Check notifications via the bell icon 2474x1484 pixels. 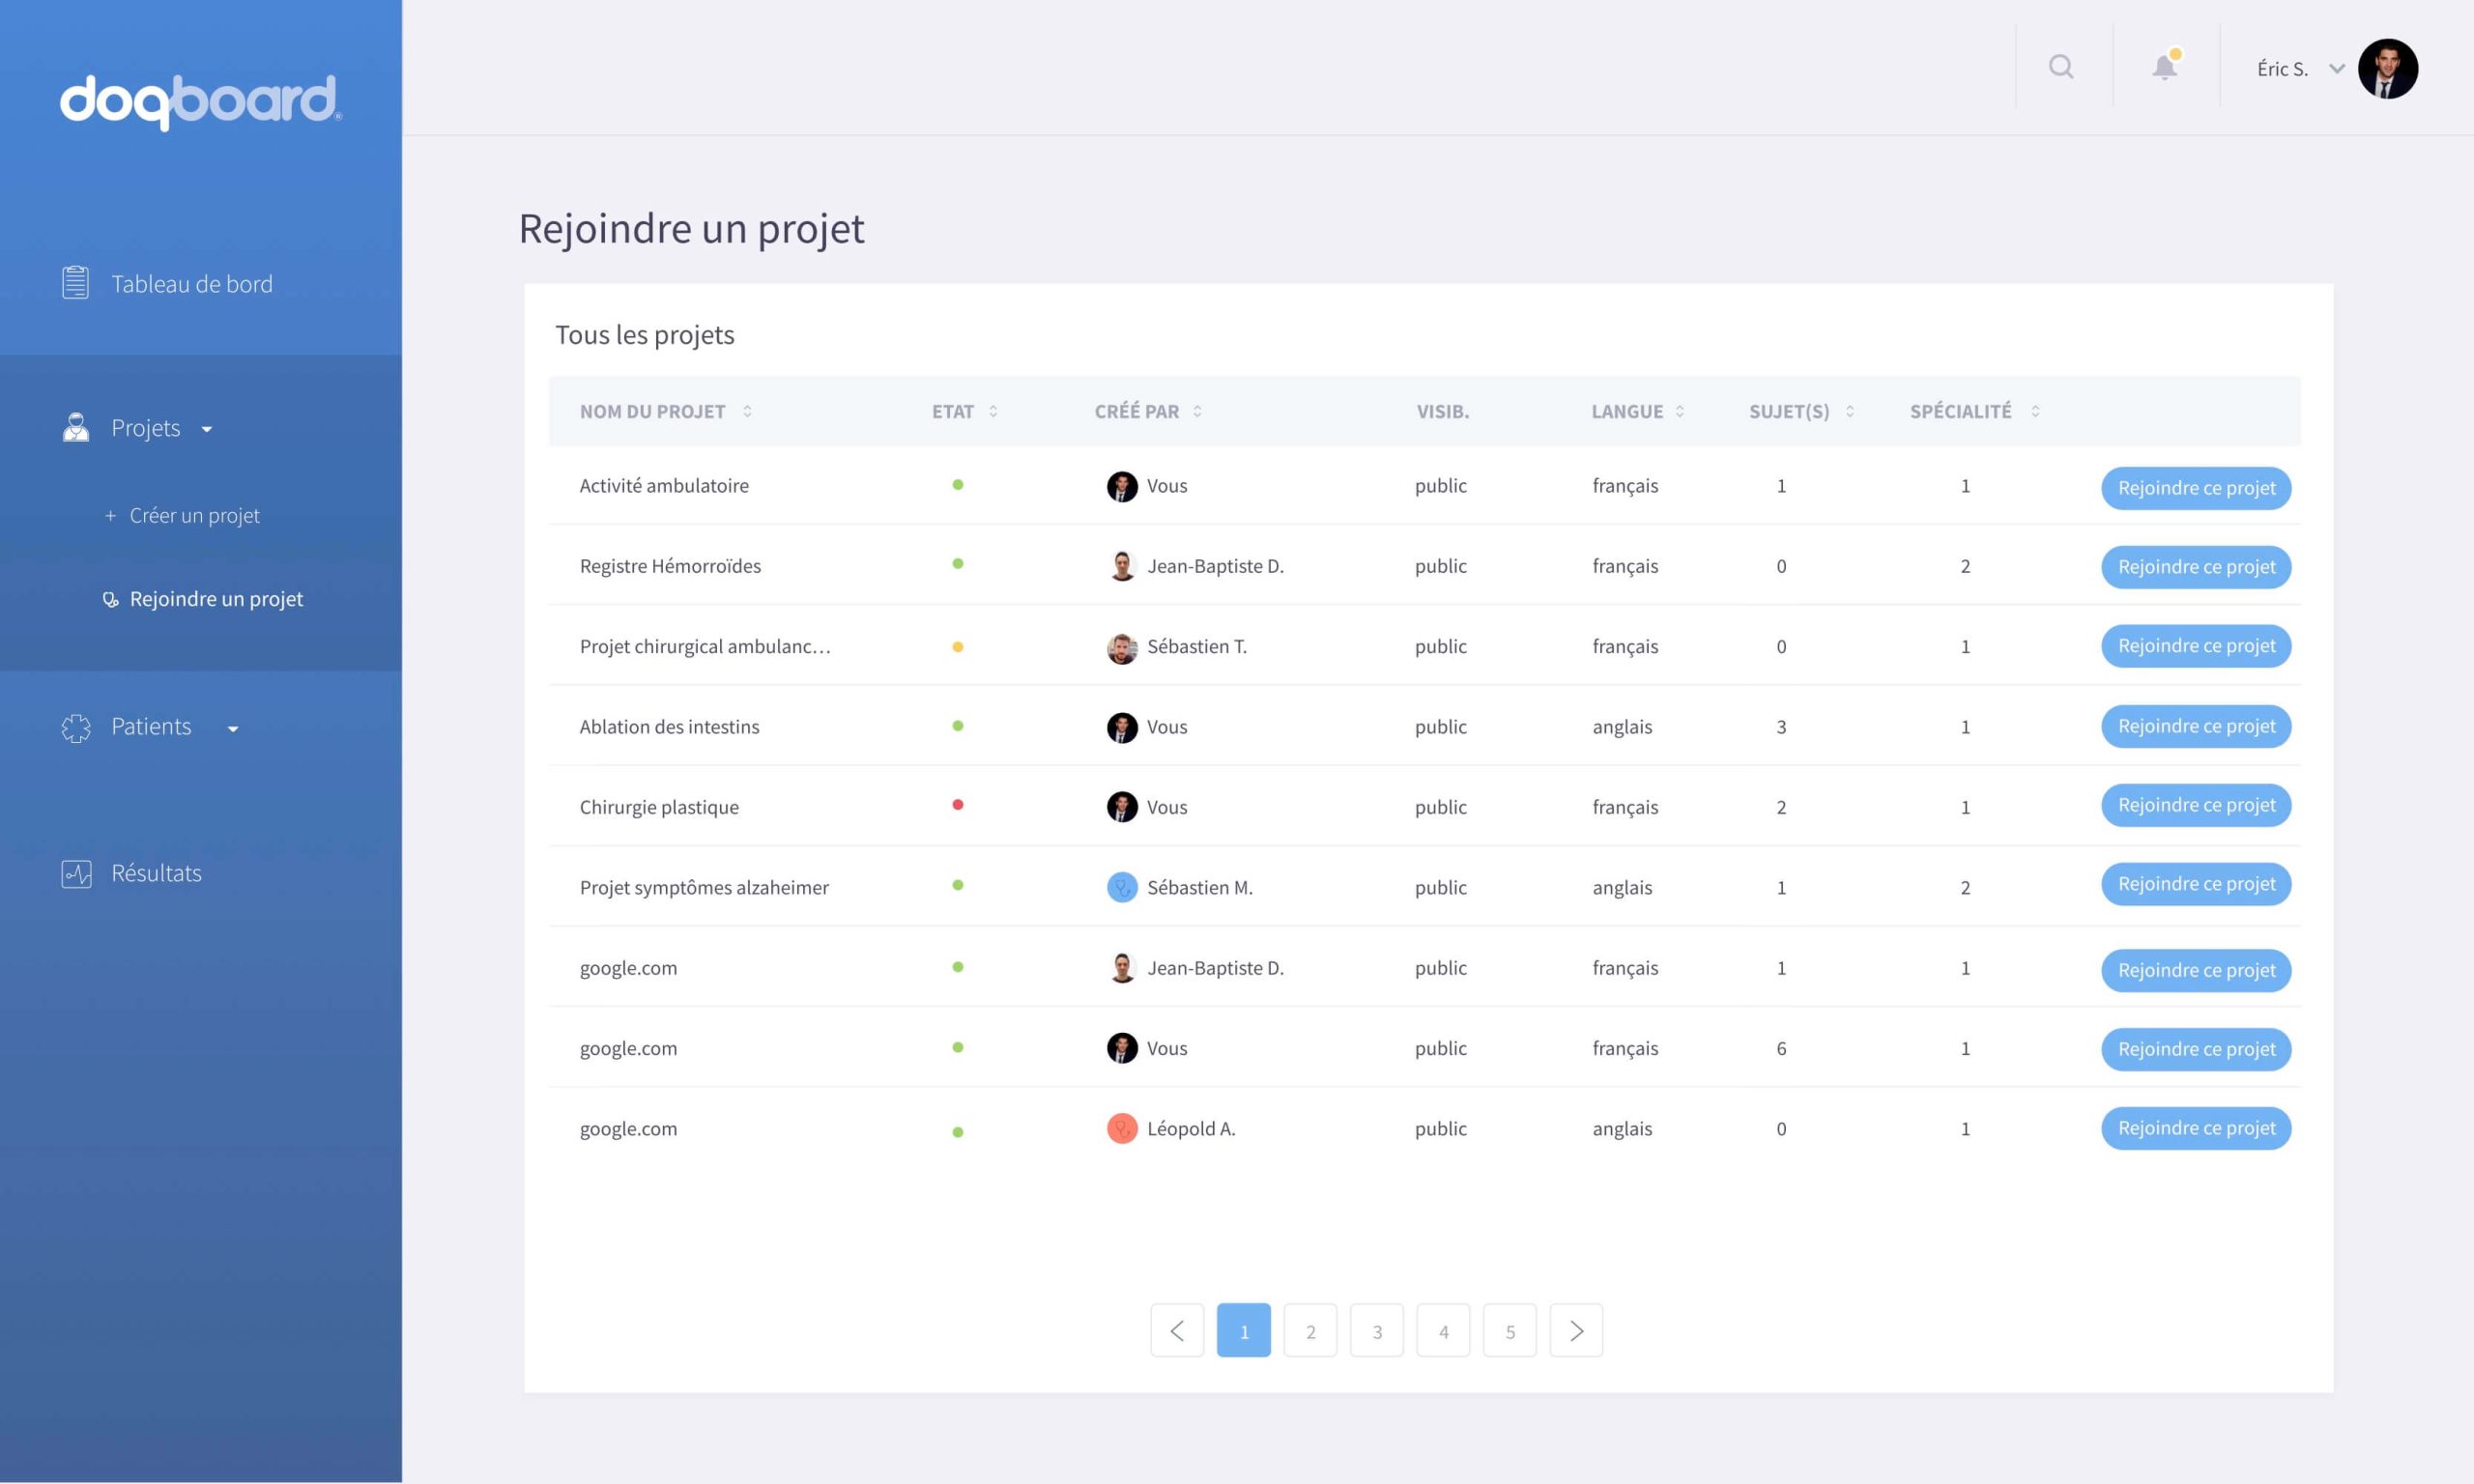[x=2163, y=67]
